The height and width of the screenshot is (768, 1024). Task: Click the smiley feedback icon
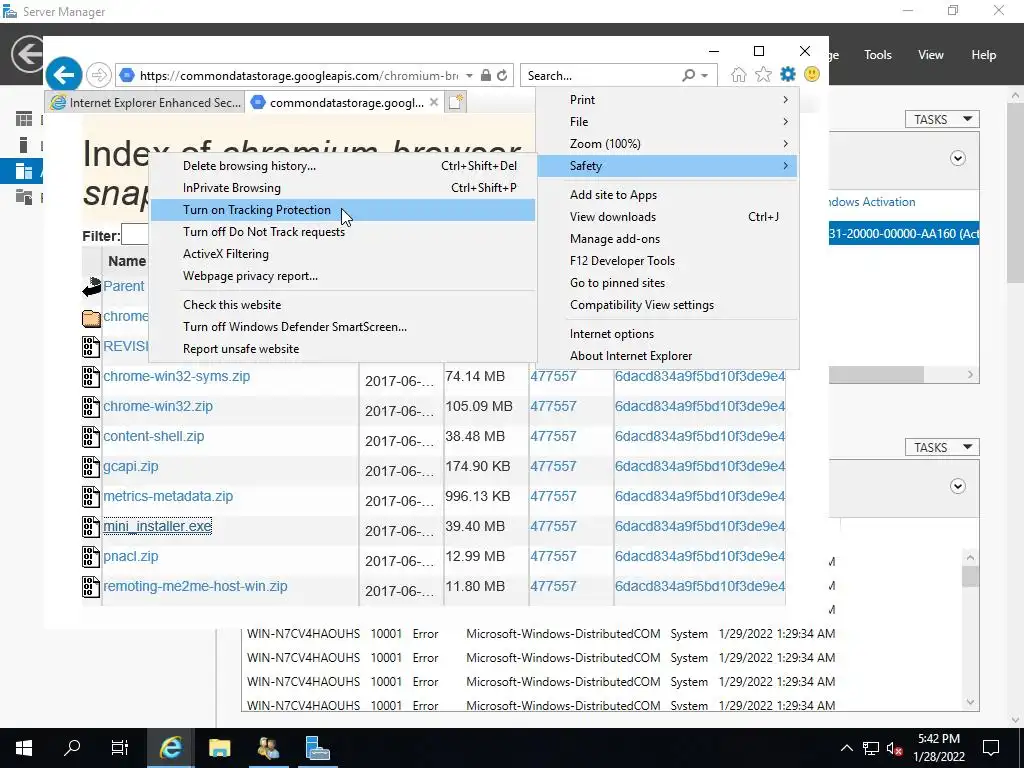point(812,74)
